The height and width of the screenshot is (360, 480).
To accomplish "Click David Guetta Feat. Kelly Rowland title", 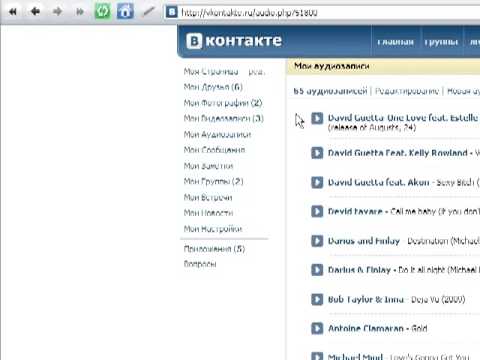I will coord(398,153).
